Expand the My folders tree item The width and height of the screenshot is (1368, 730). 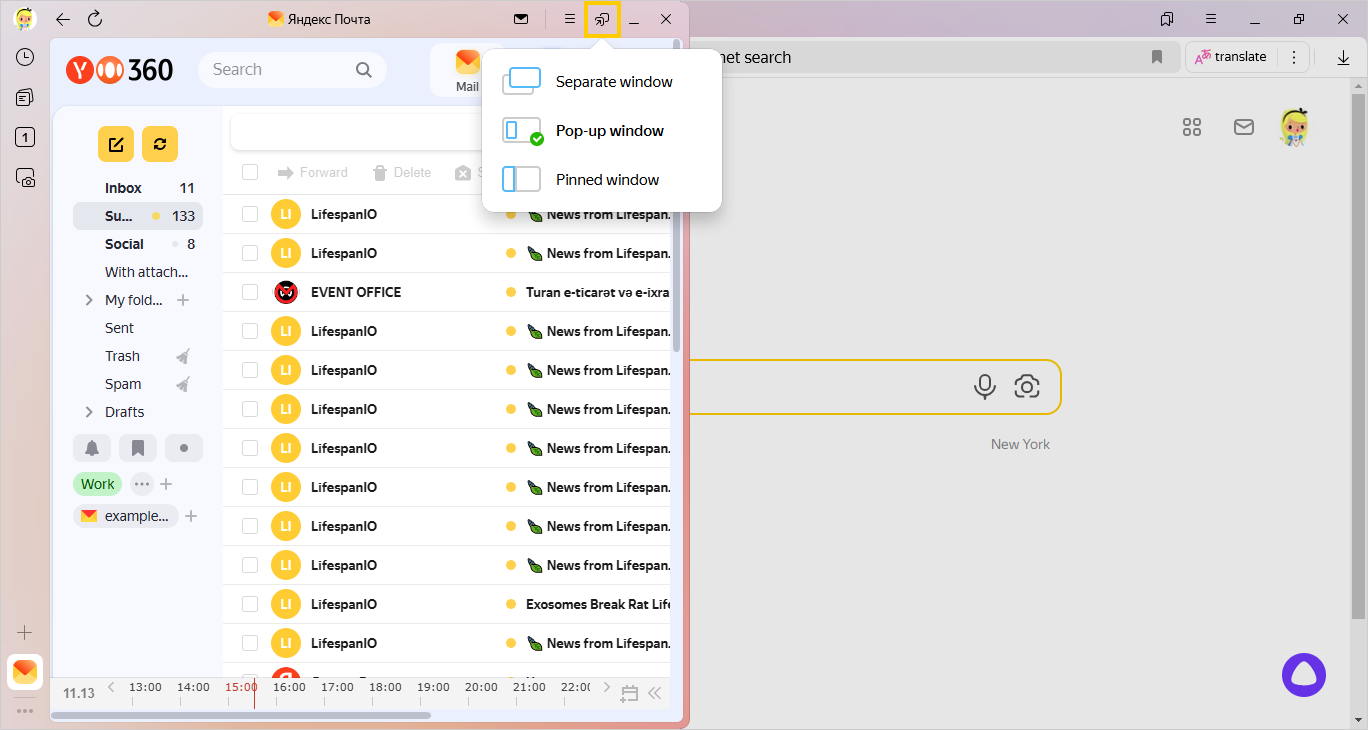click(x=89, y=300)
